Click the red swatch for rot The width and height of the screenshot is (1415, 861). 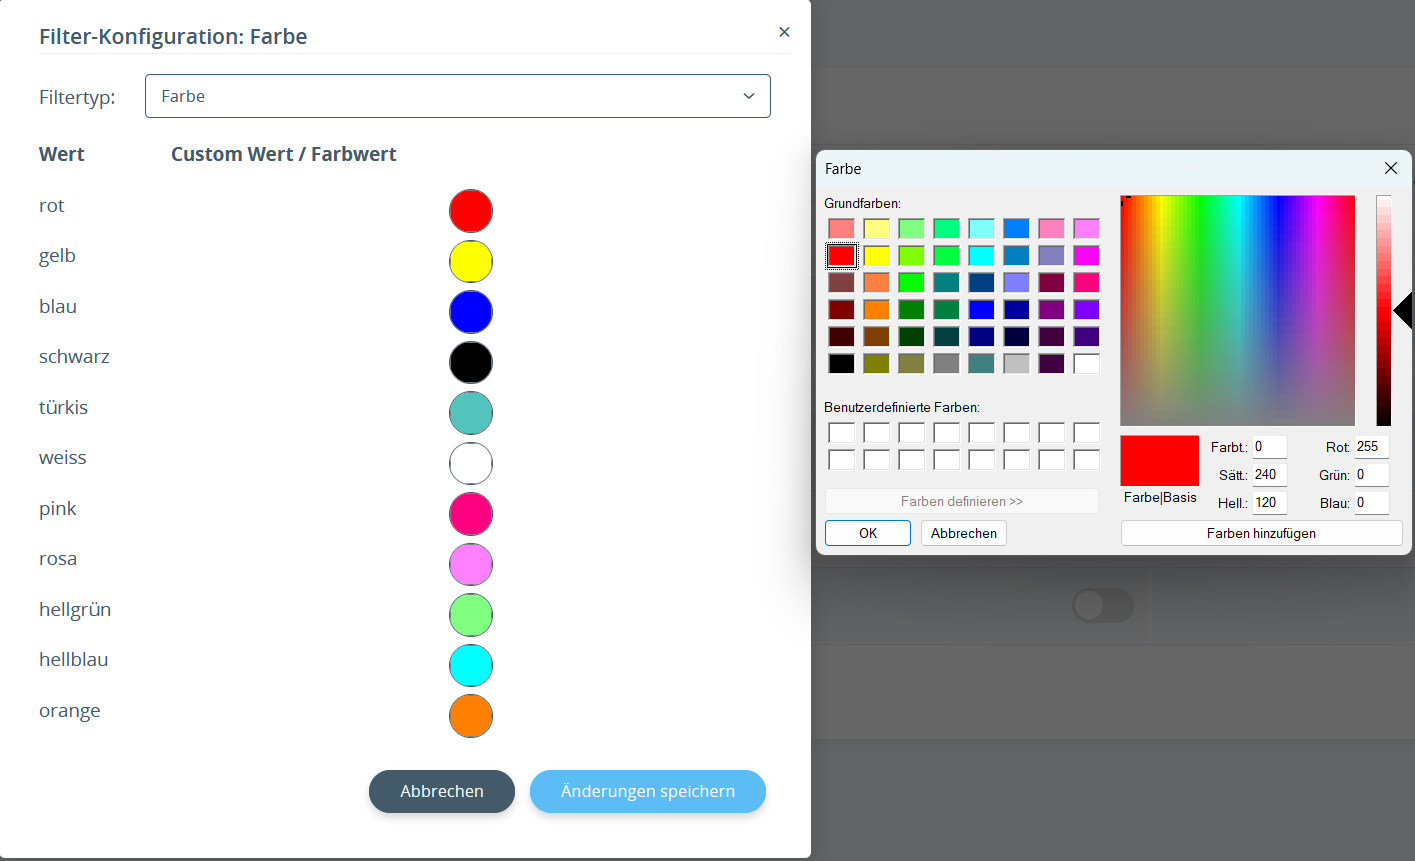[471, 211]
